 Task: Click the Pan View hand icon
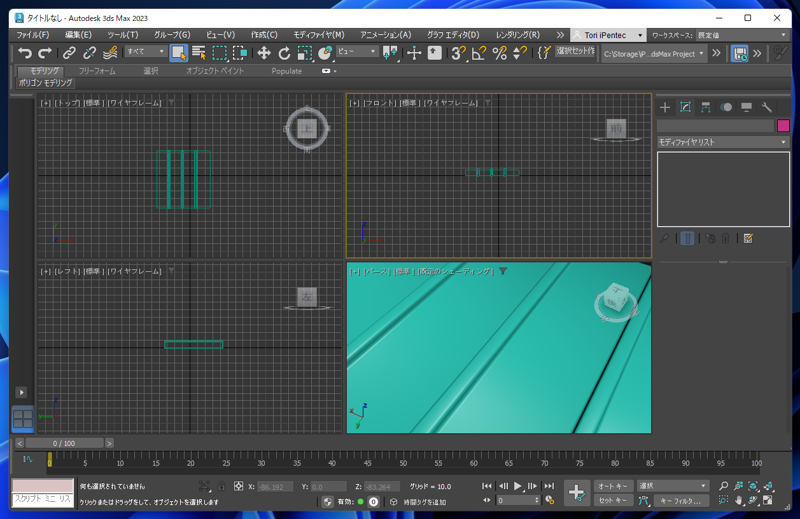point(738,501)
